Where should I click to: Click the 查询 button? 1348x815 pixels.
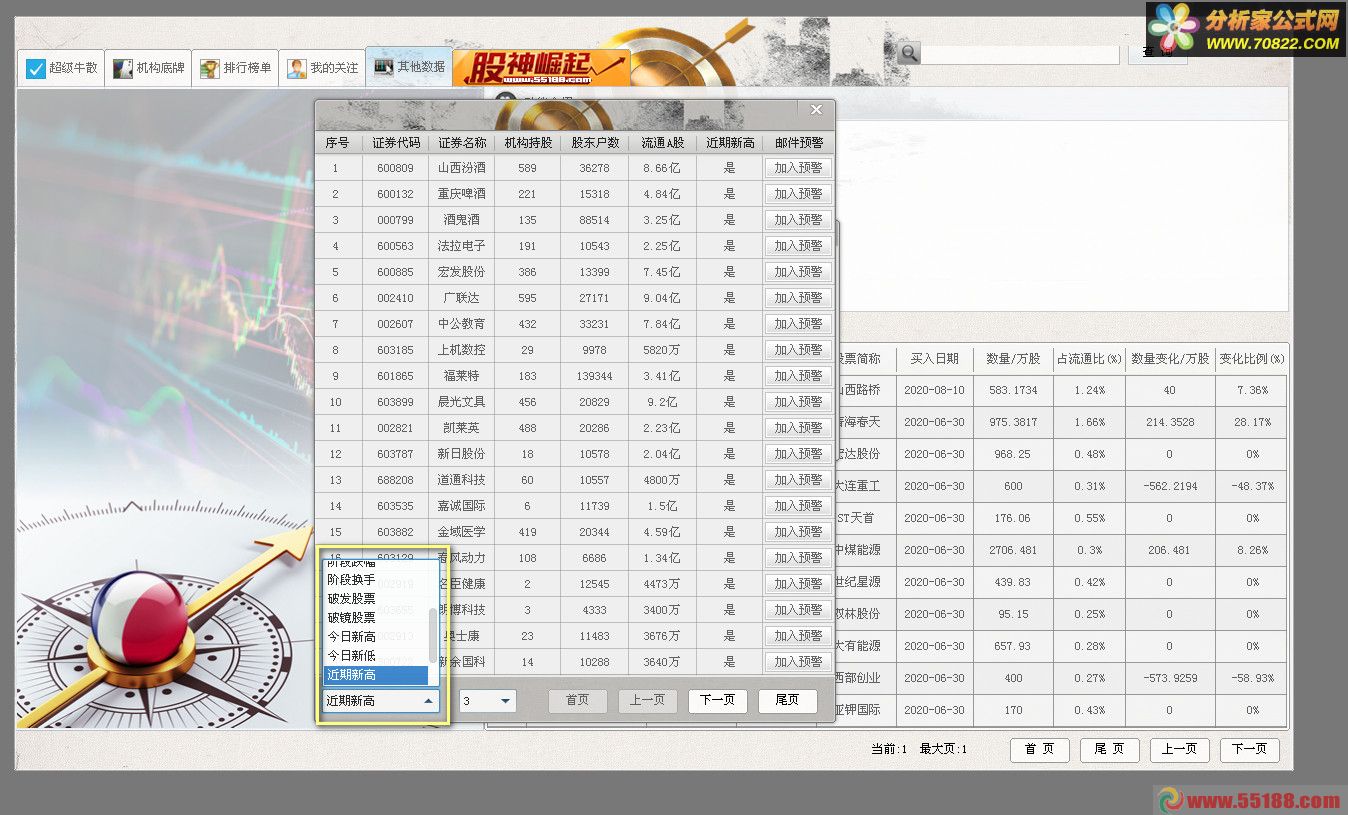point(1157,53)
